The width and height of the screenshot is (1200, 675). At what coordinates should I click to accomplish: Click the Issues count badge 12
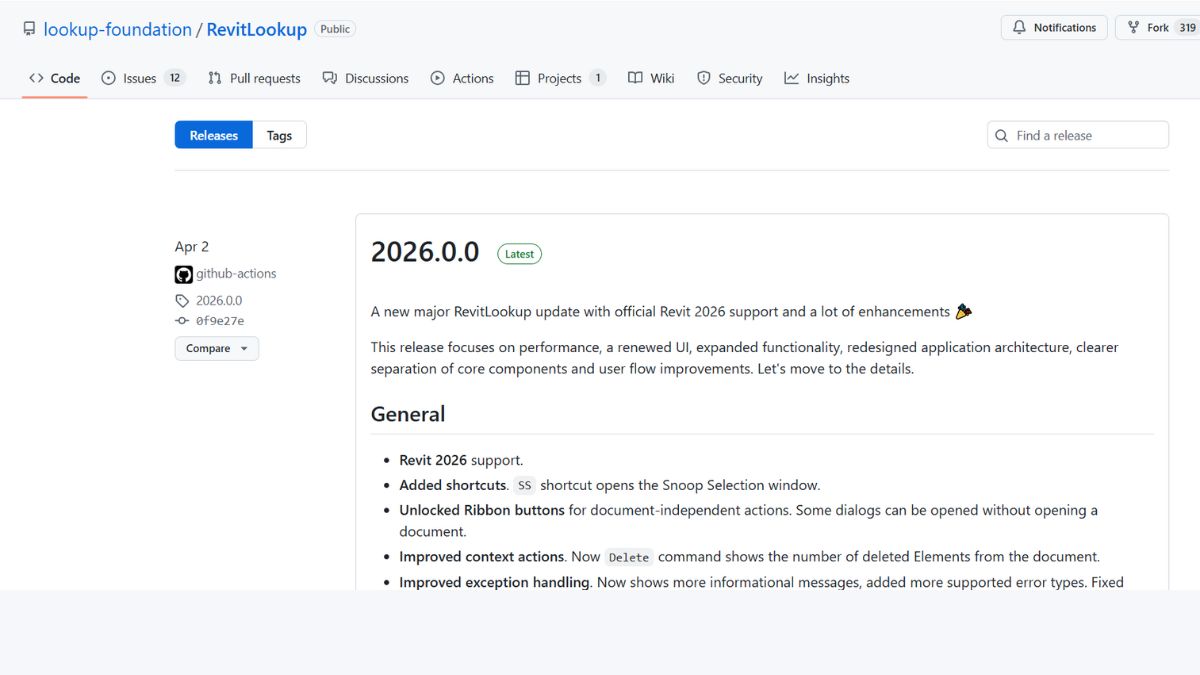[175, 78]
